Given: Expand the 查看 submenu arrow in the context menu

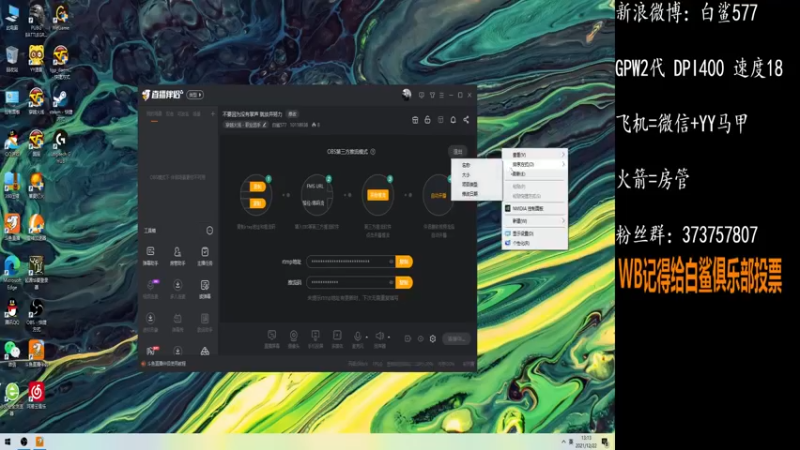Looking at the screenshot, I should point(563,155).
